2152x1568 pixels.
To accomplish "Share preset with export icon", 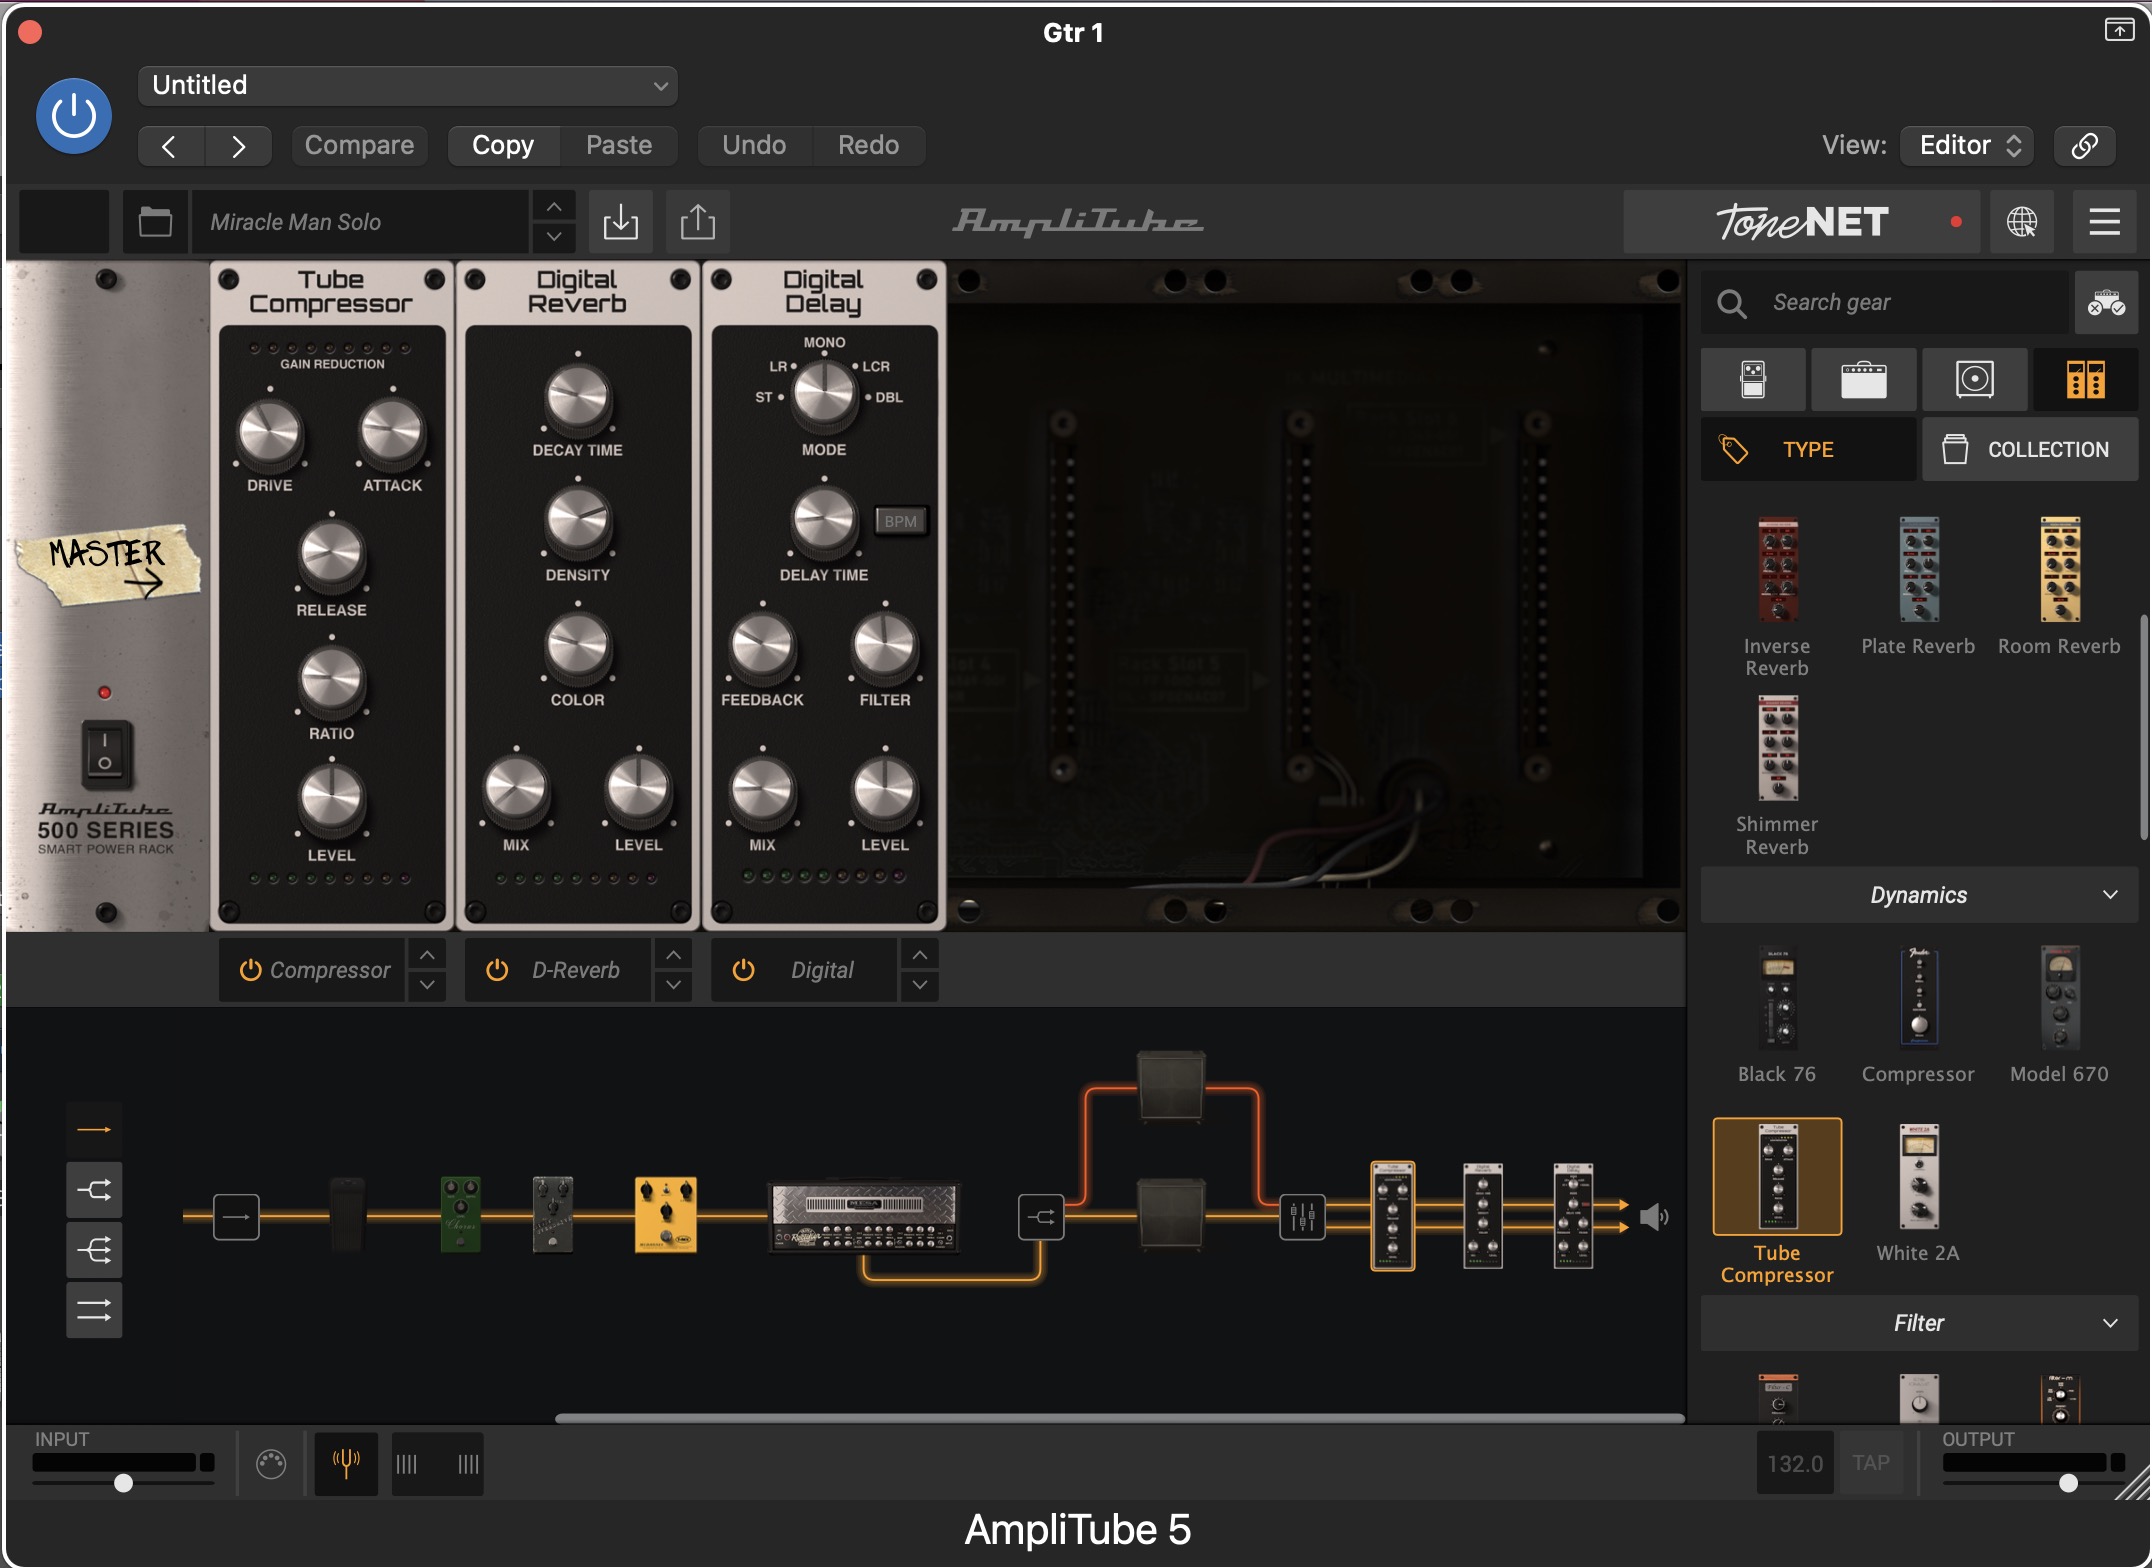I will pyautogui.click(x=698, y=222).
